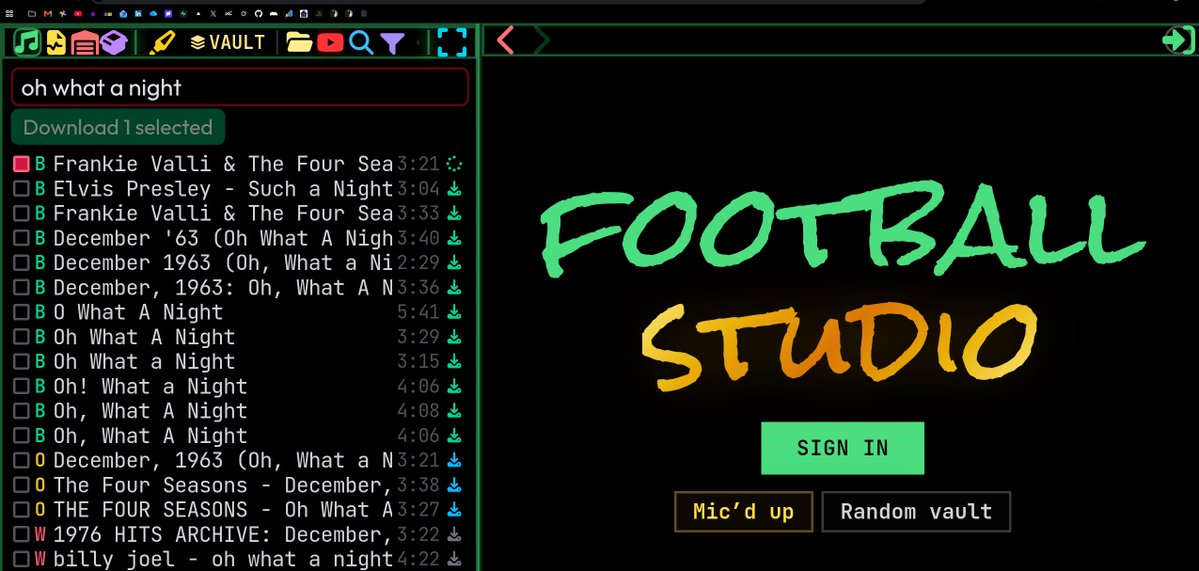
Task: Click the green sign-in arrow icon
Action: (1178, 40)
